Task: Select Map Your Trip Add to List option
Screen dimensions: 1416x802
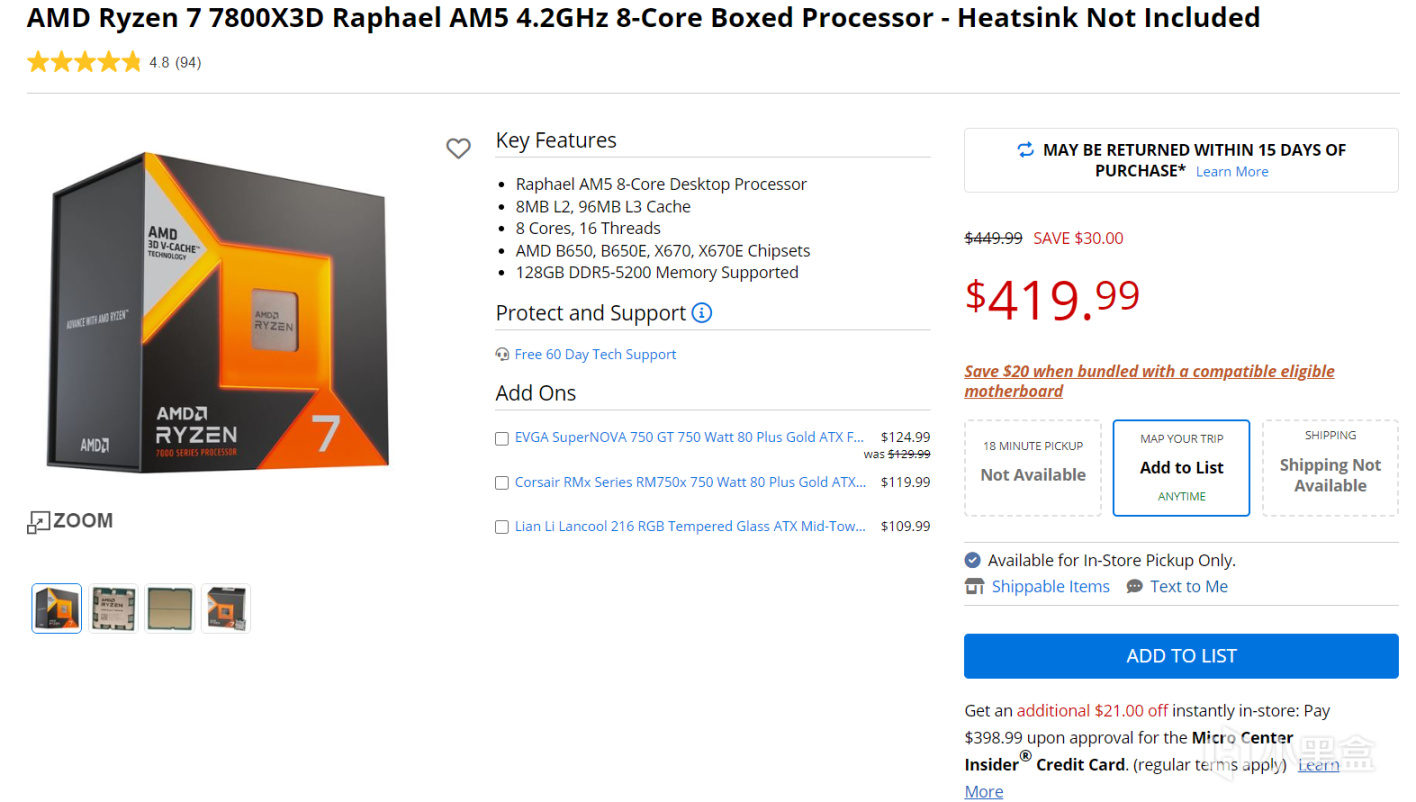Action: (x=1181, y=468)
